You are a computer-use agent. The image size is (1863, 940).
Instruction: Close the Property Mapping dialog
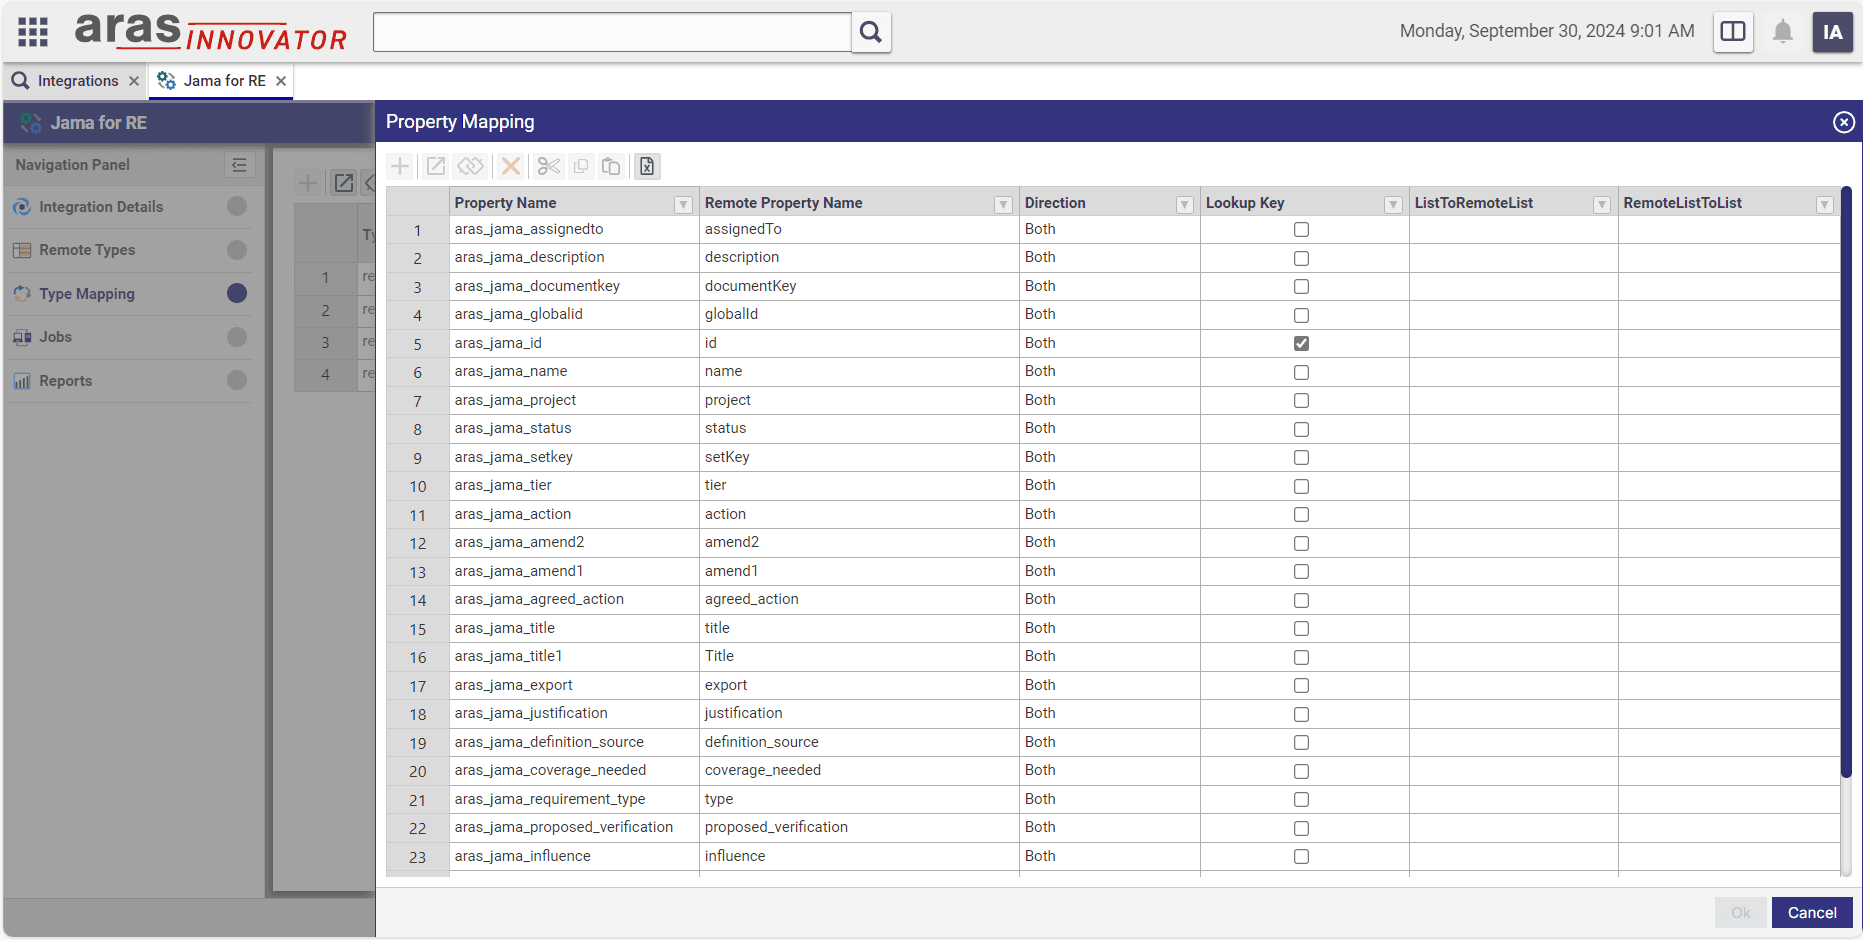click(x=1844, y=122)
